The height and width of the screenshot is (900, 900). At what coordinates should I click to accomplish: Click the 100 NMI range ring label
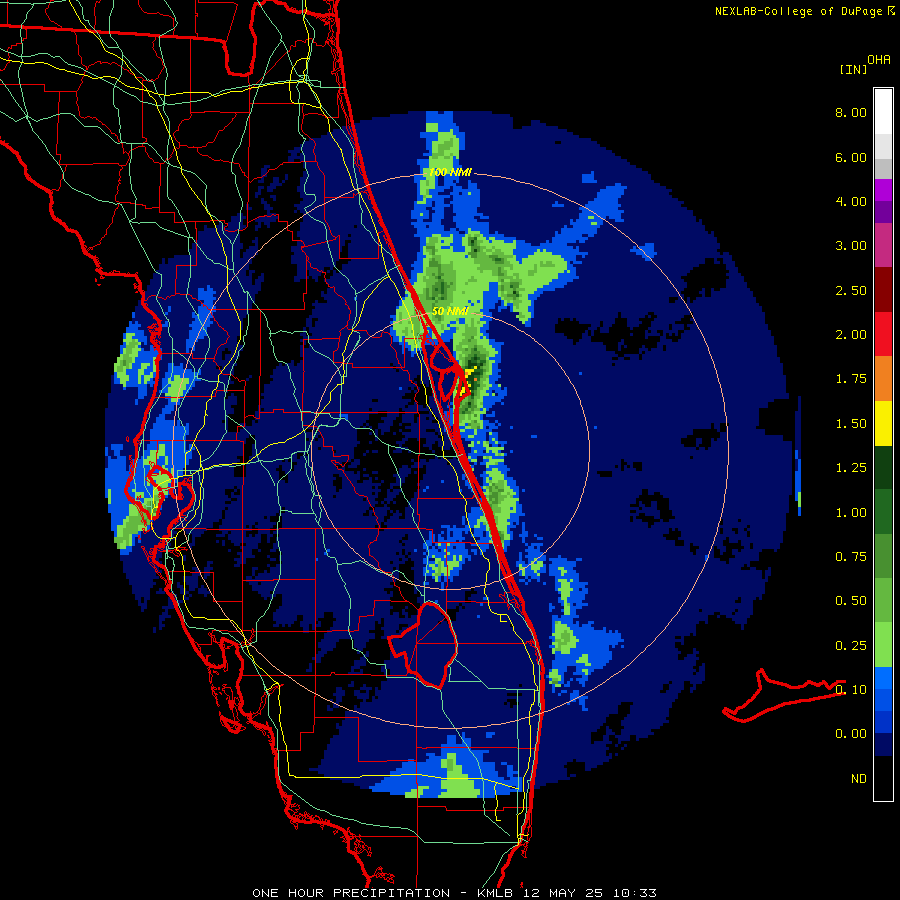click(450, 172)
